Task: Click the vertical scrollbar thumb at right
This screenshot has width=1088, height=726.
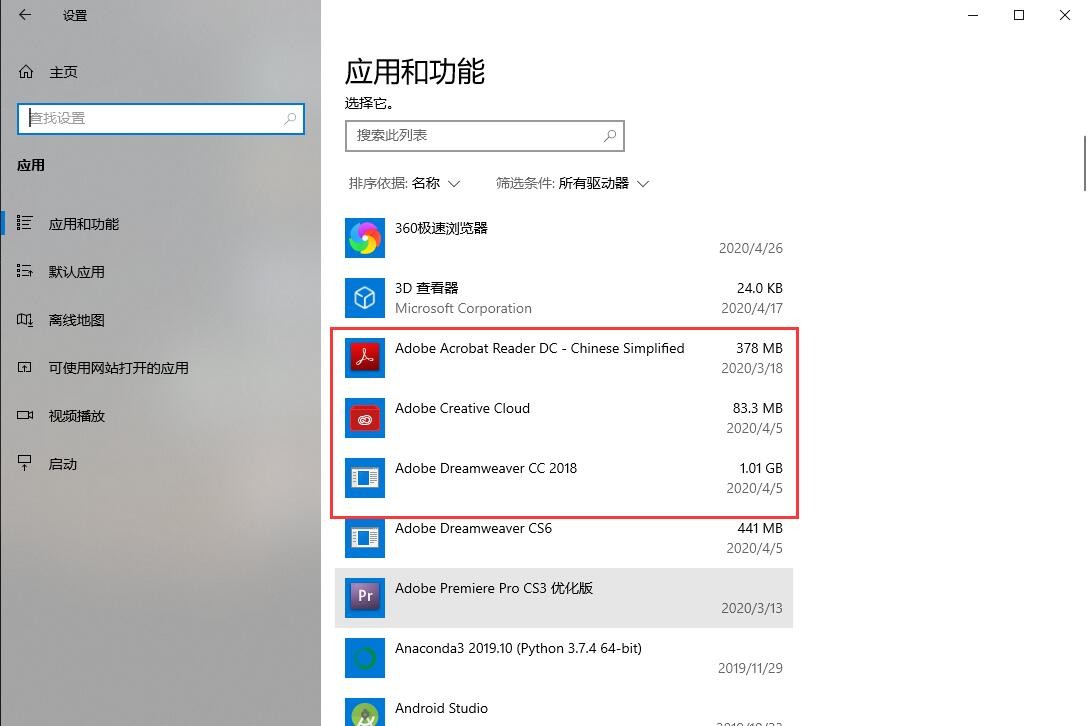Action: pyautogui.click(x=1085, y=163)
